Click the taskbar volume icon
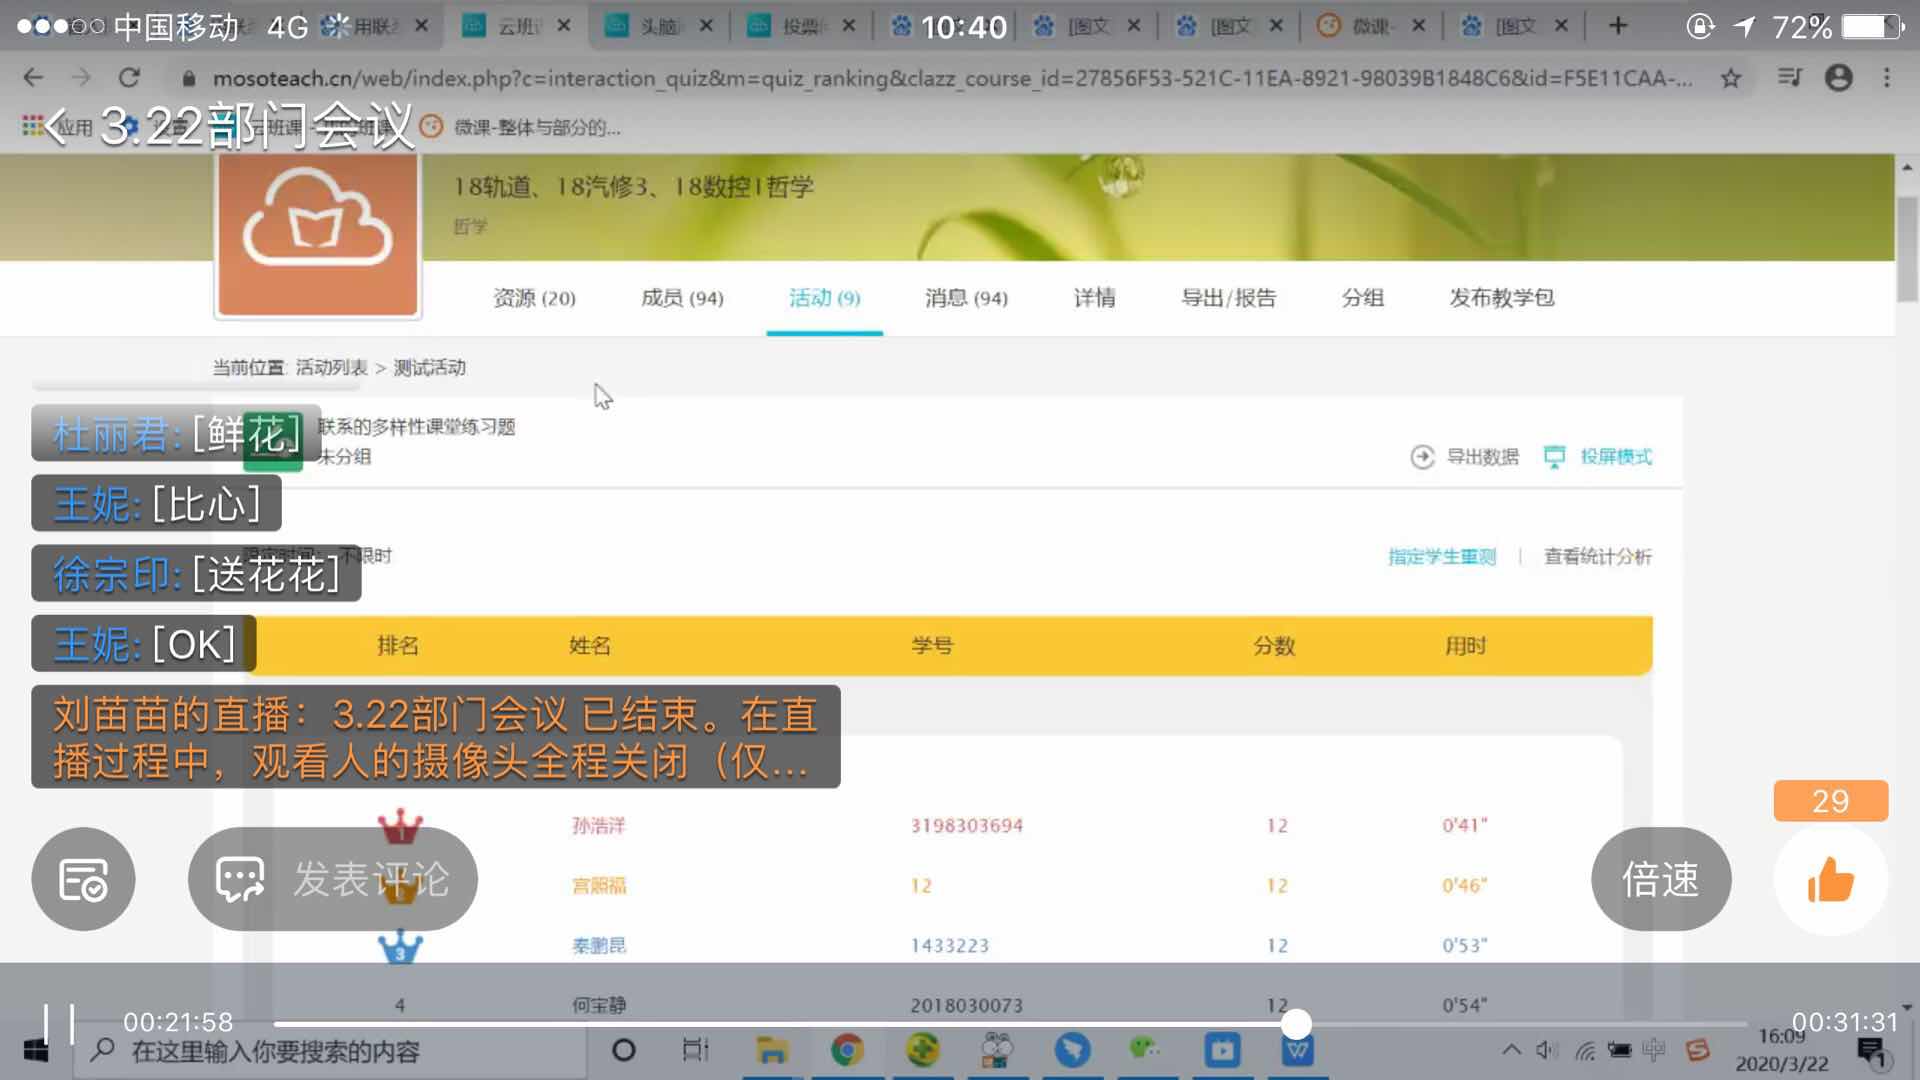1920x1080 pixels. tap(1547, 1050)
